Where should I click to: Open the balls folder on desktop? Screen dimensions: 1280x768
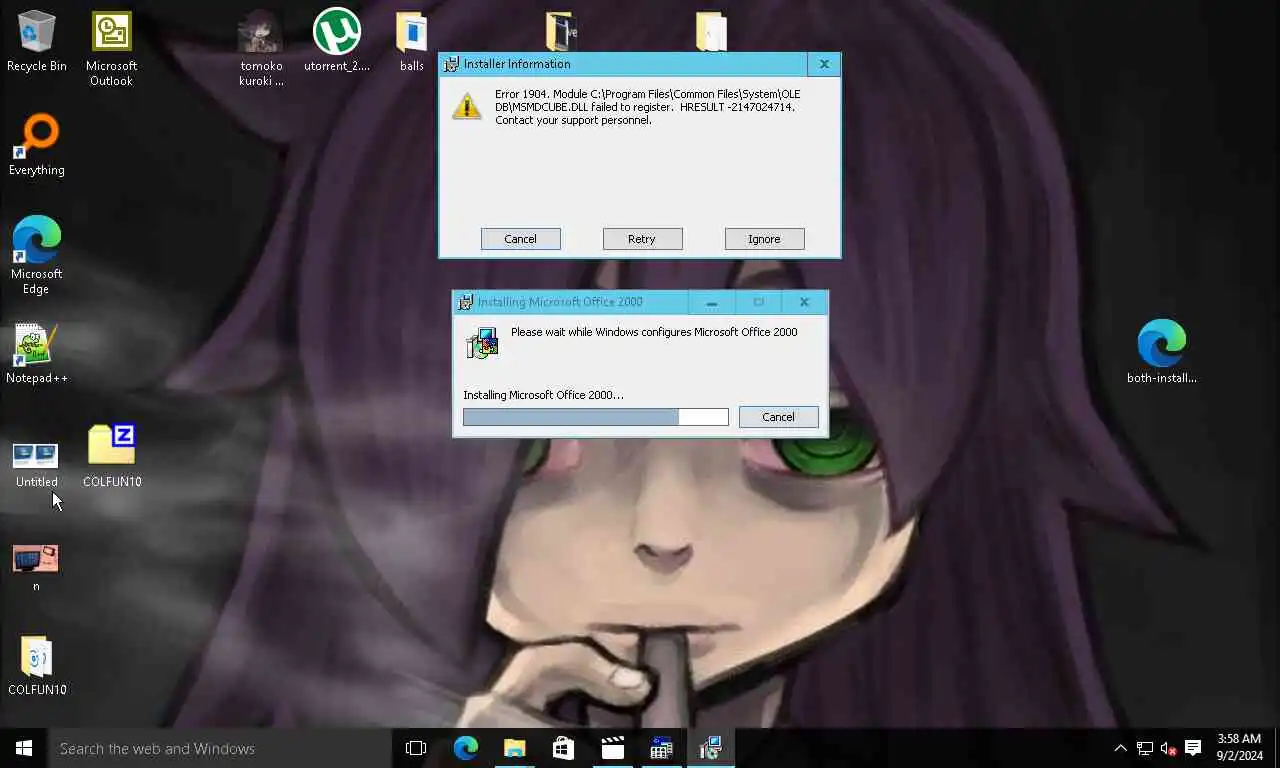pos(412,43)
